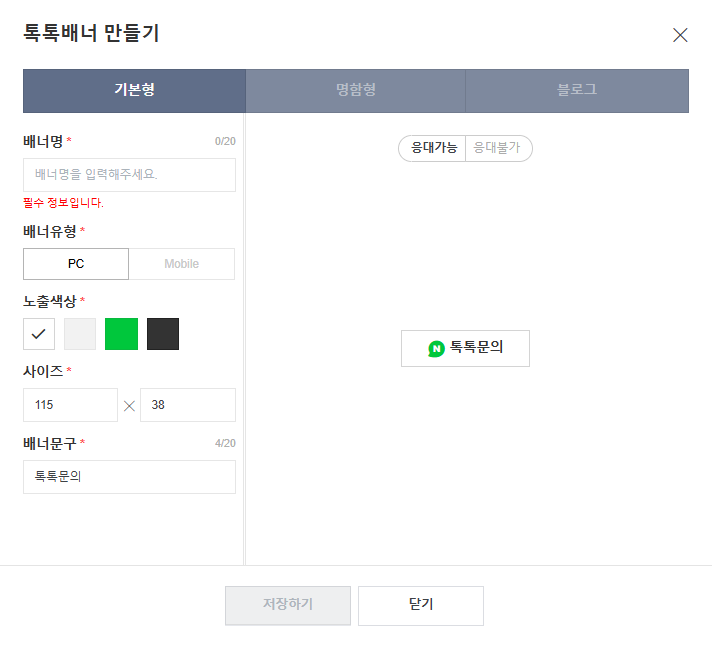Select Mobile banner type

click(182, 264)
